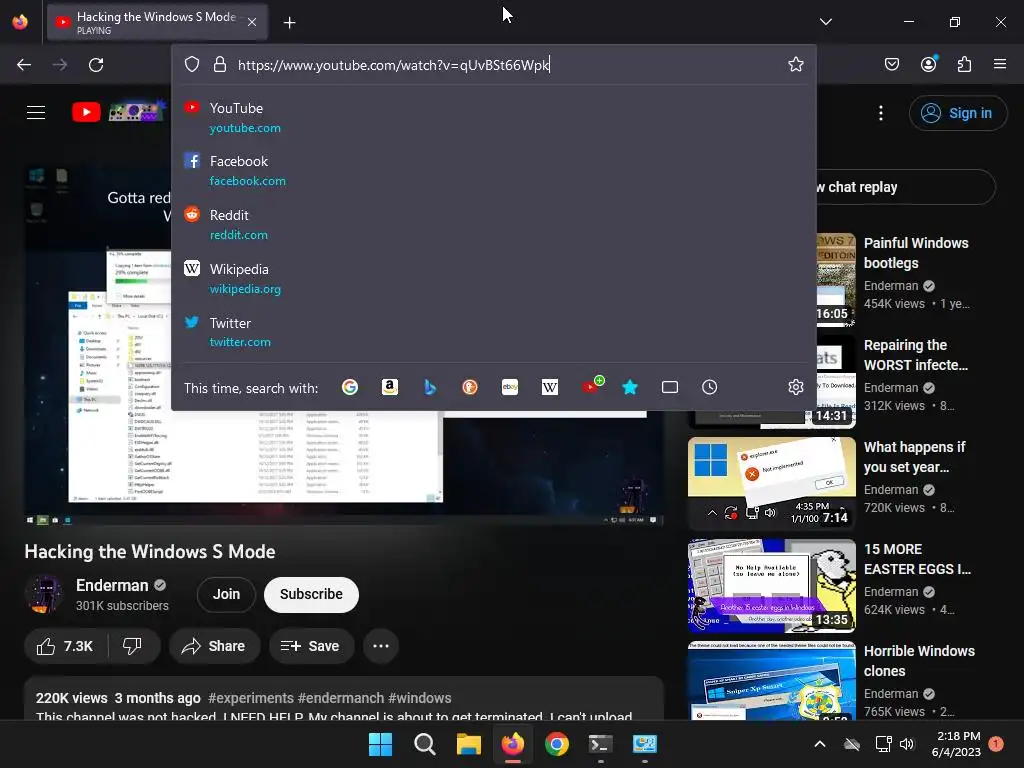Viewport: 1024px width, 768px height.
Task: Open File Explorer from taskbar
Action: (468, 744)
